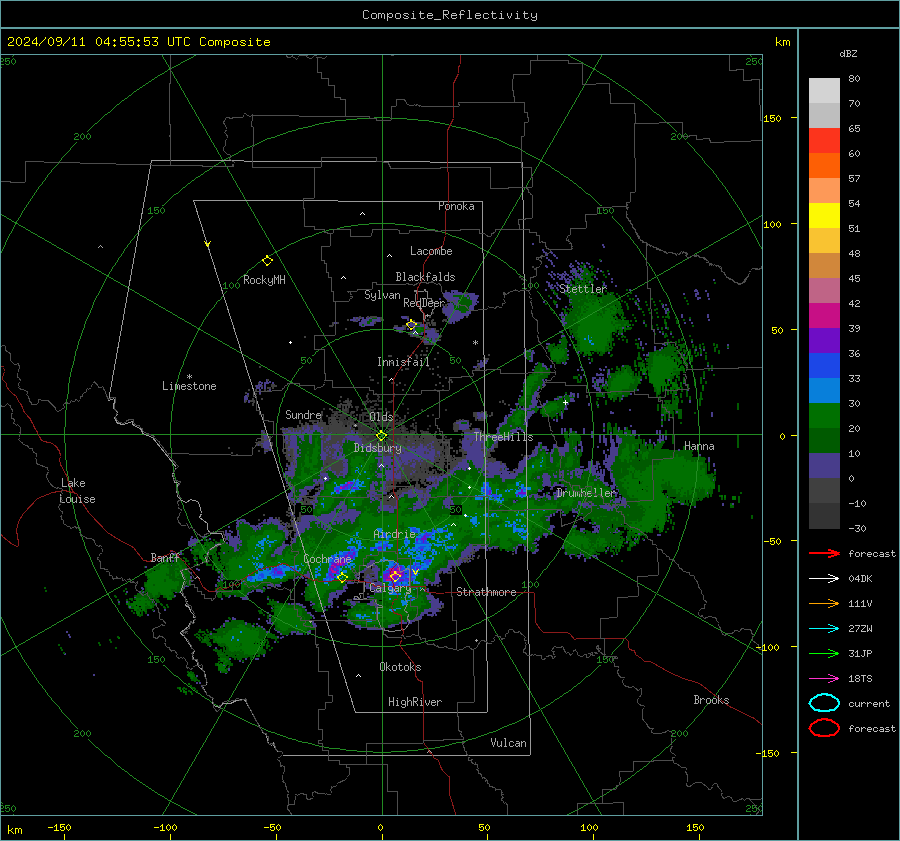Viewport: 900px width, 841px height.
Task: Click the HighRiver city label
Action: pyautogui.click(x=415, y=702)
